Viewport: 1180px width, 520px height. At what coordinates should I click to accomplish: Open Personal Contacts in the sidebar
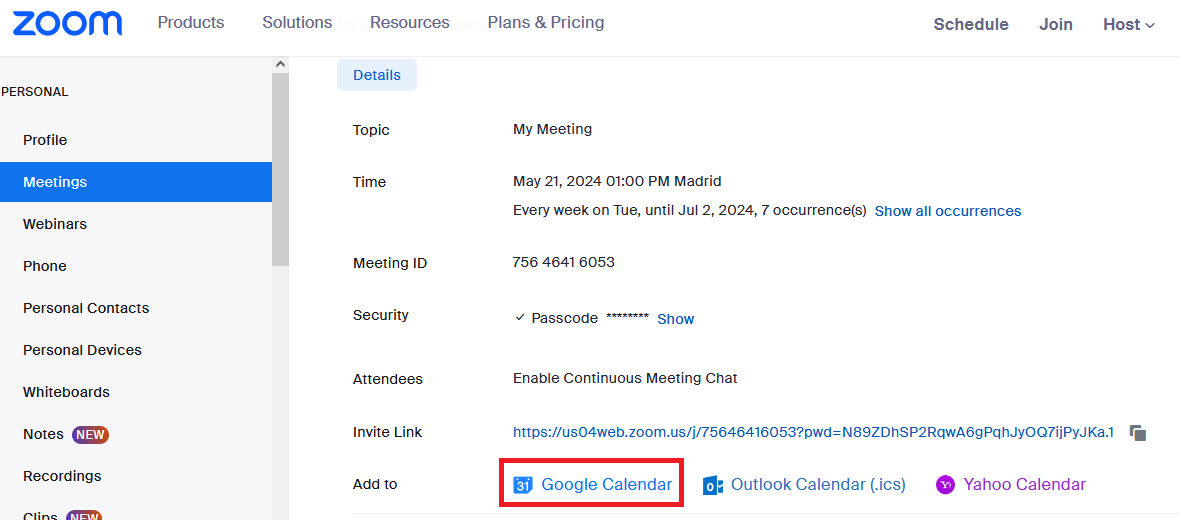point(86,308)
